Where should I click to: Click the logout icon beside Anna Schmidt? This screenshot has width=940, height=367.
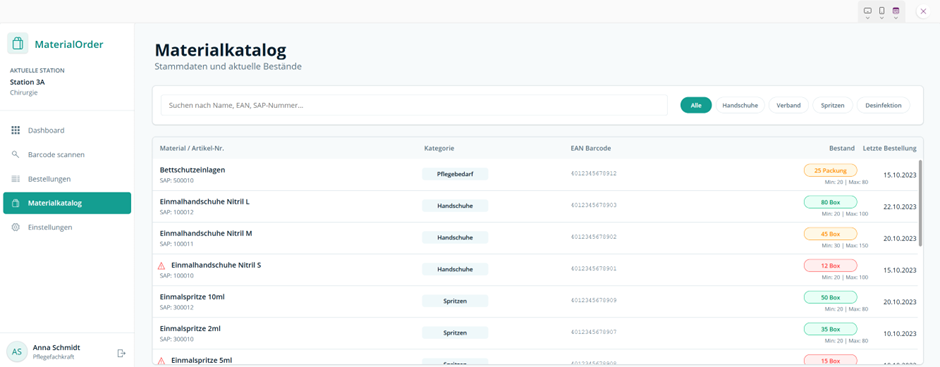(x=121, y=353)
